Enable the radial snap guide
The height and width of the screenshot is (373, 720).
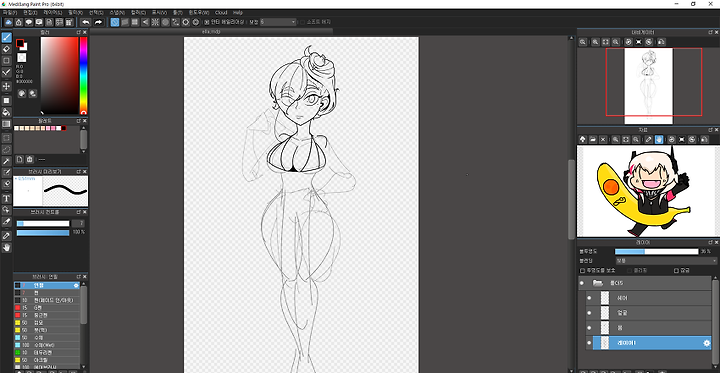click(x=155, y=22)
